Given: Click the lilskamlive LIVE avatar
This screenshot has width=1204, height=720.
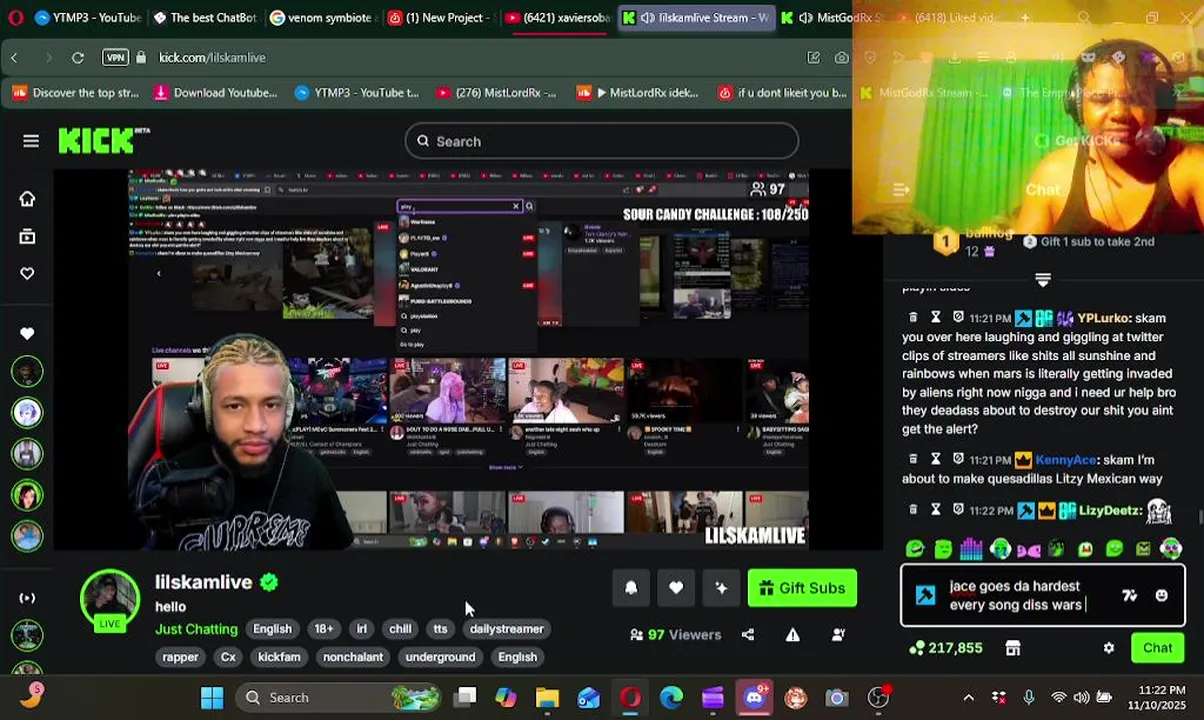Looking at the screenshot, I should pos(110,600).
